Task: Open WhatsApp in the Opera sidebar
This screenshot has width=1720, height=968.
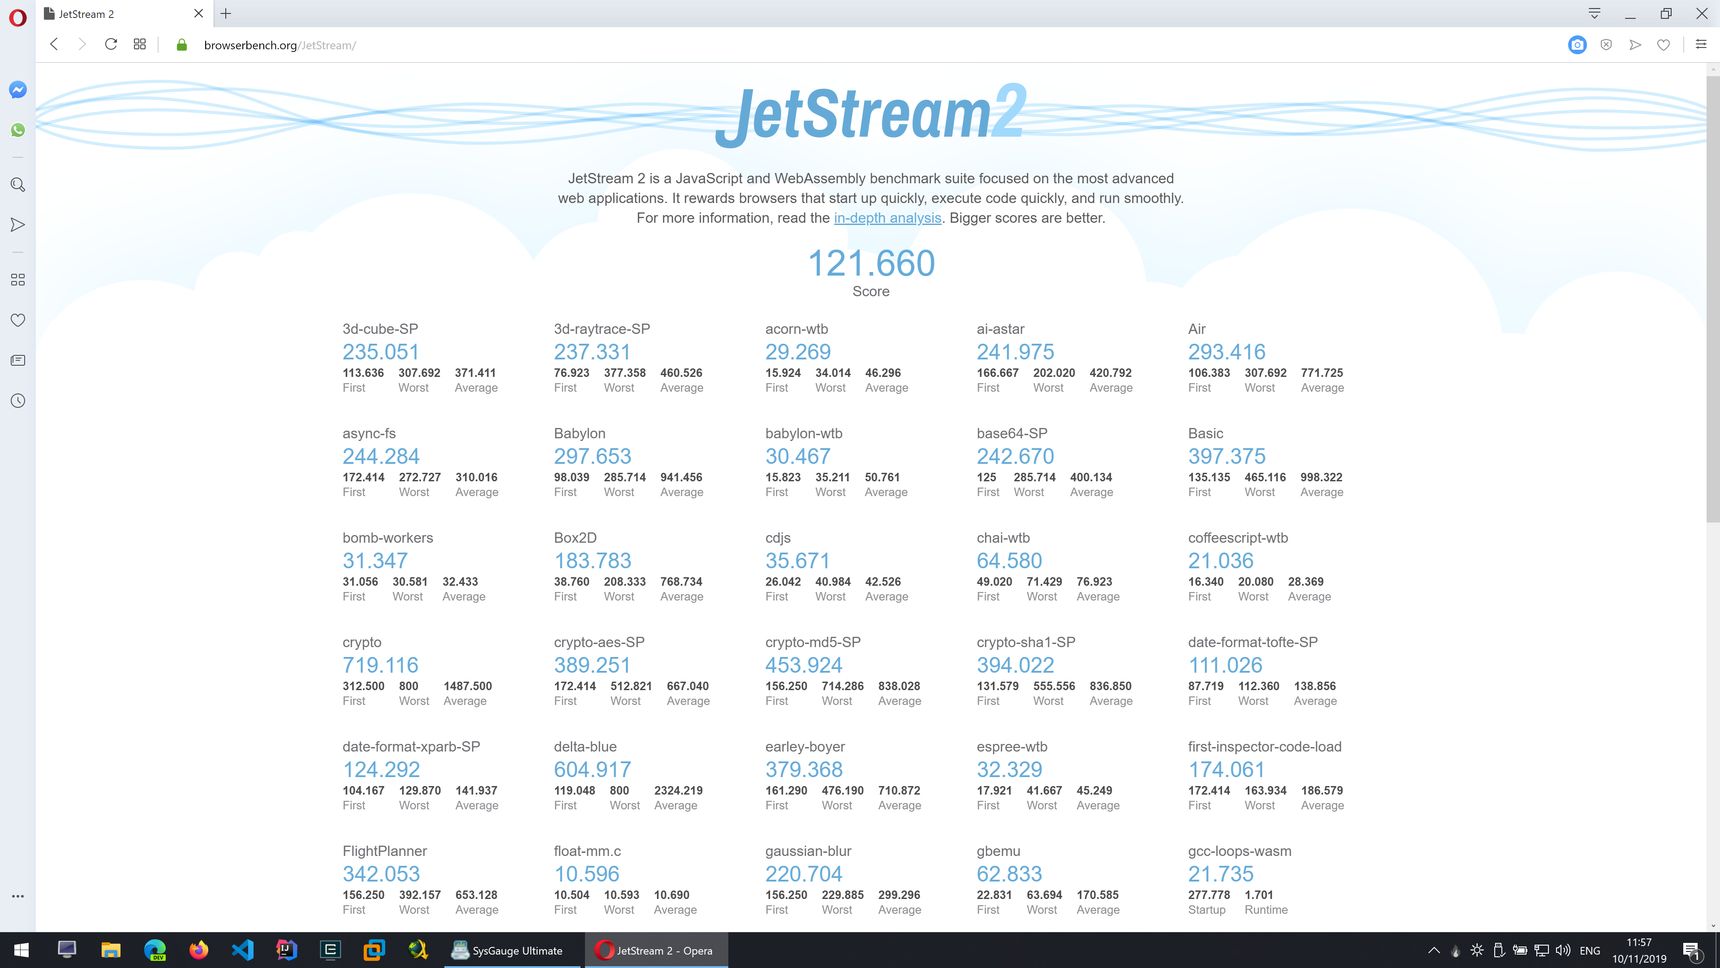Action: pos(17,130)
